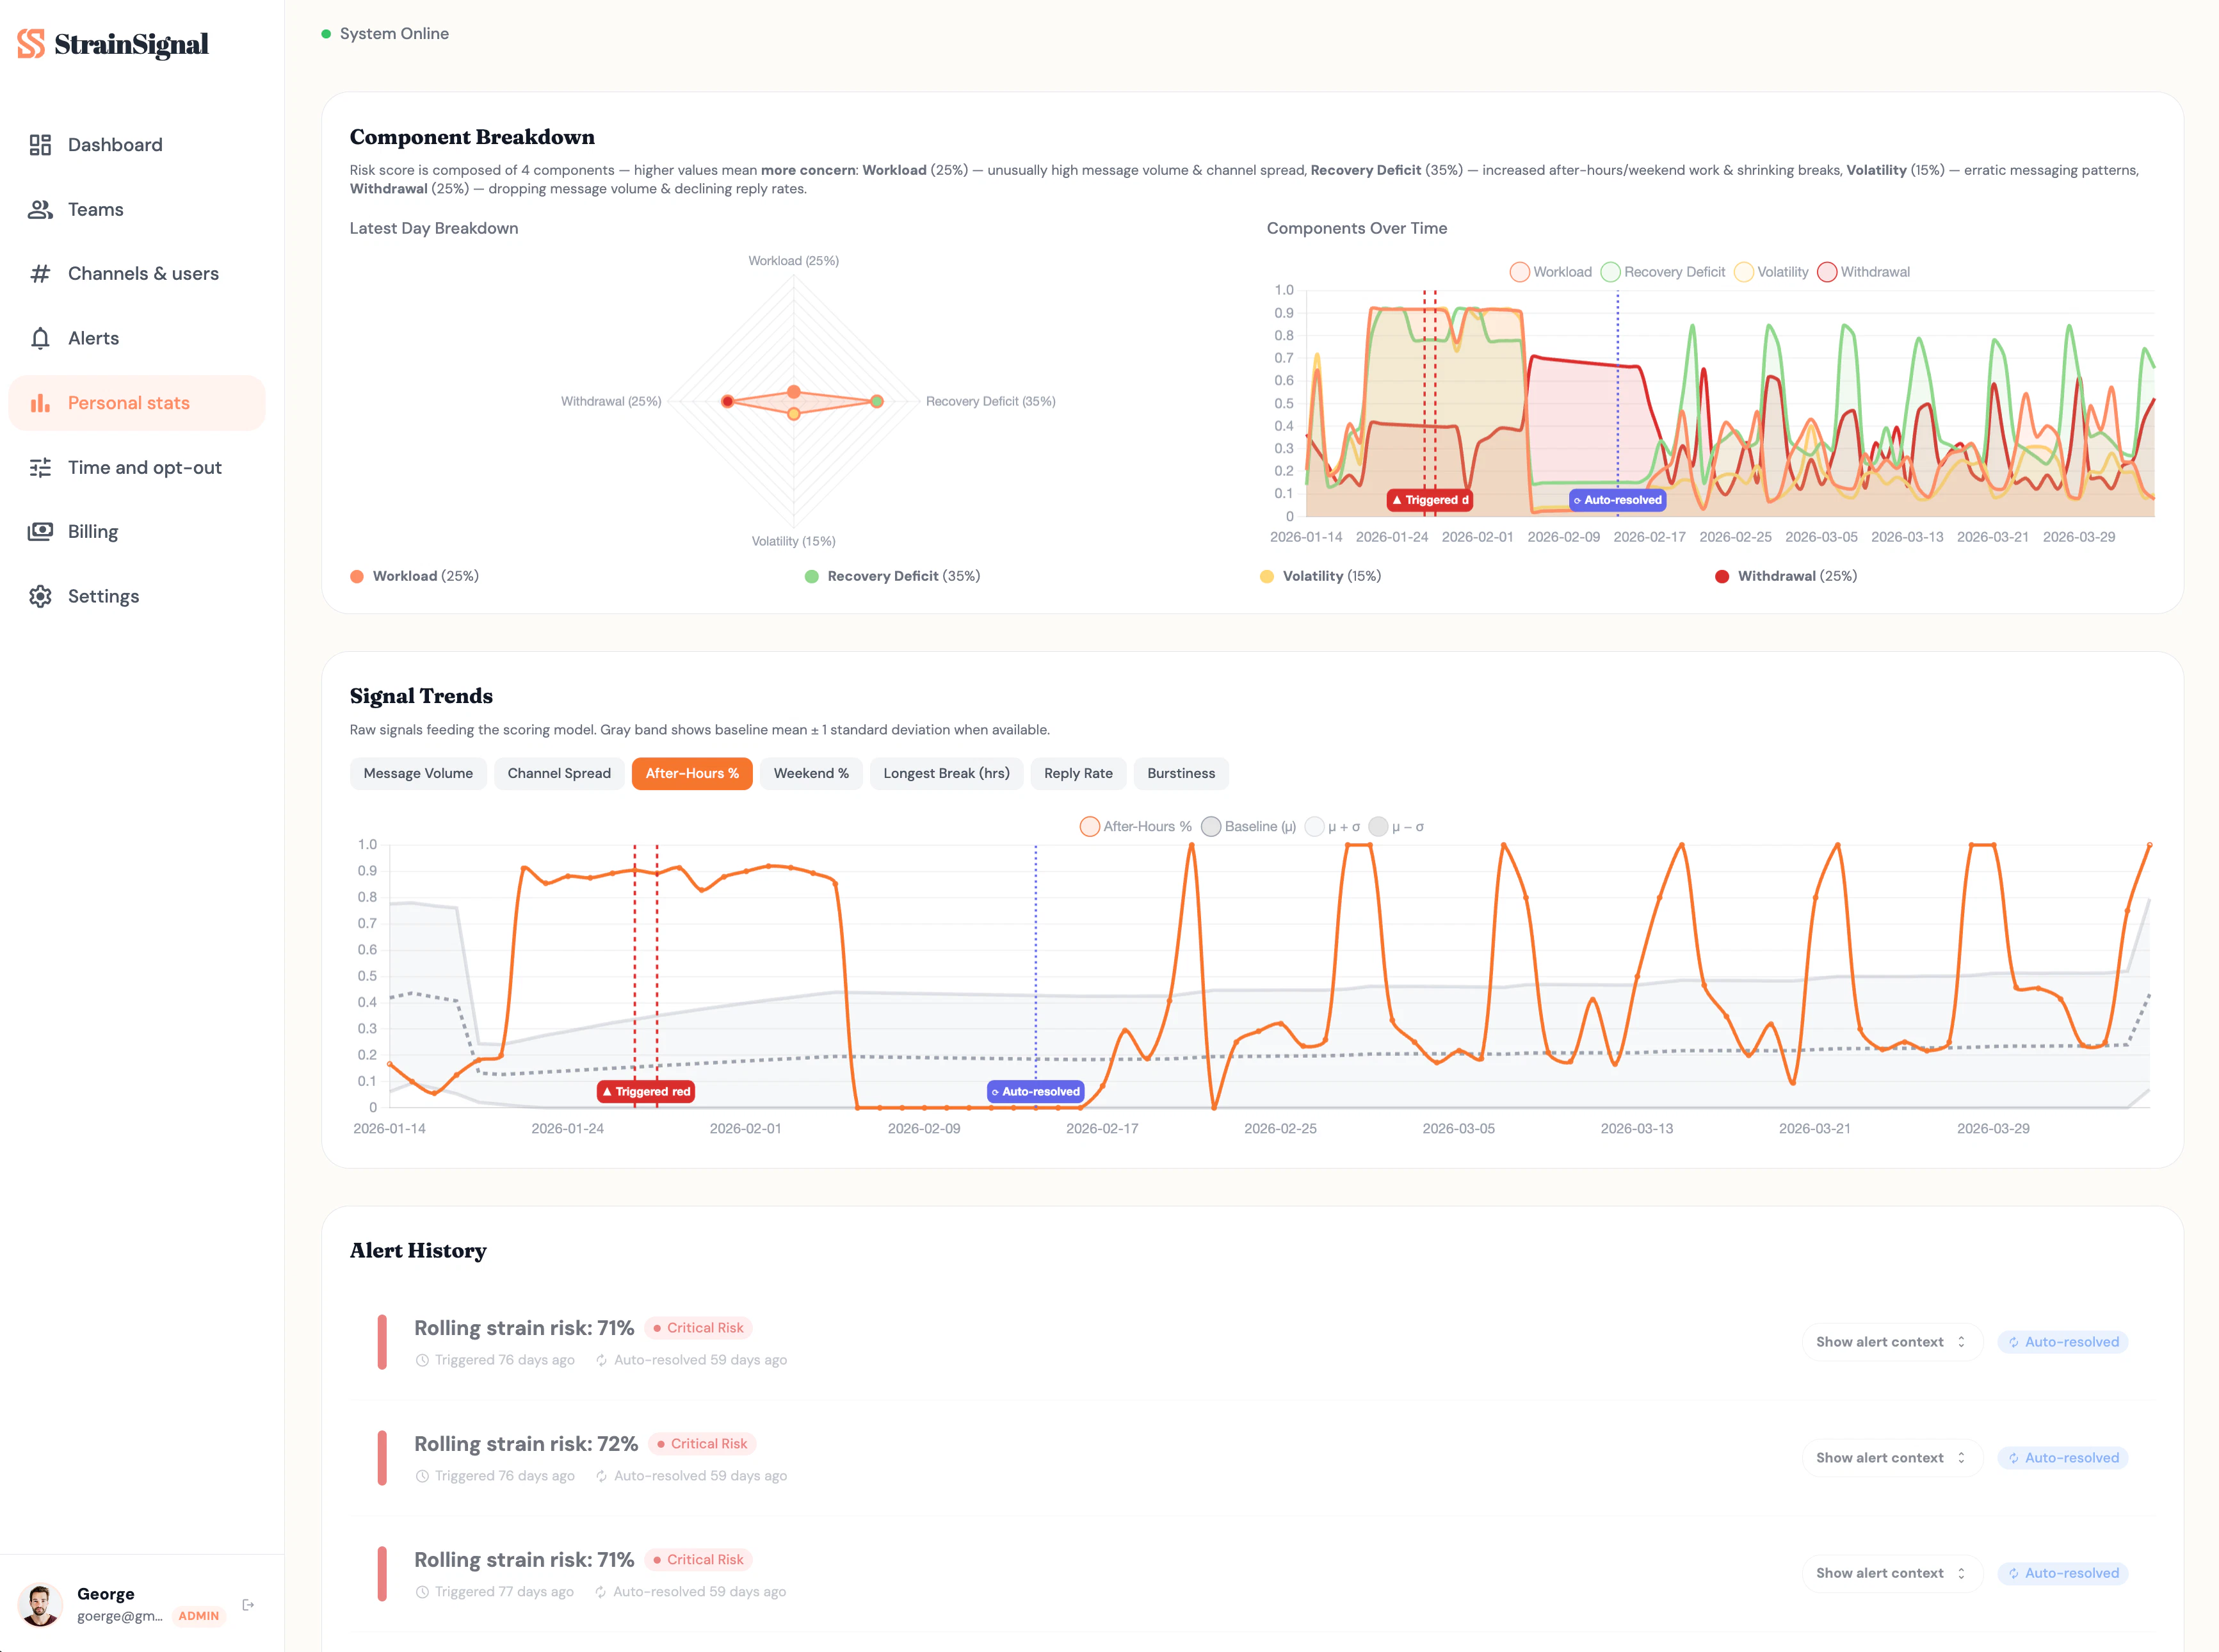
Task: Open Time and opt-out settings
Action: (x=144, y=467)
